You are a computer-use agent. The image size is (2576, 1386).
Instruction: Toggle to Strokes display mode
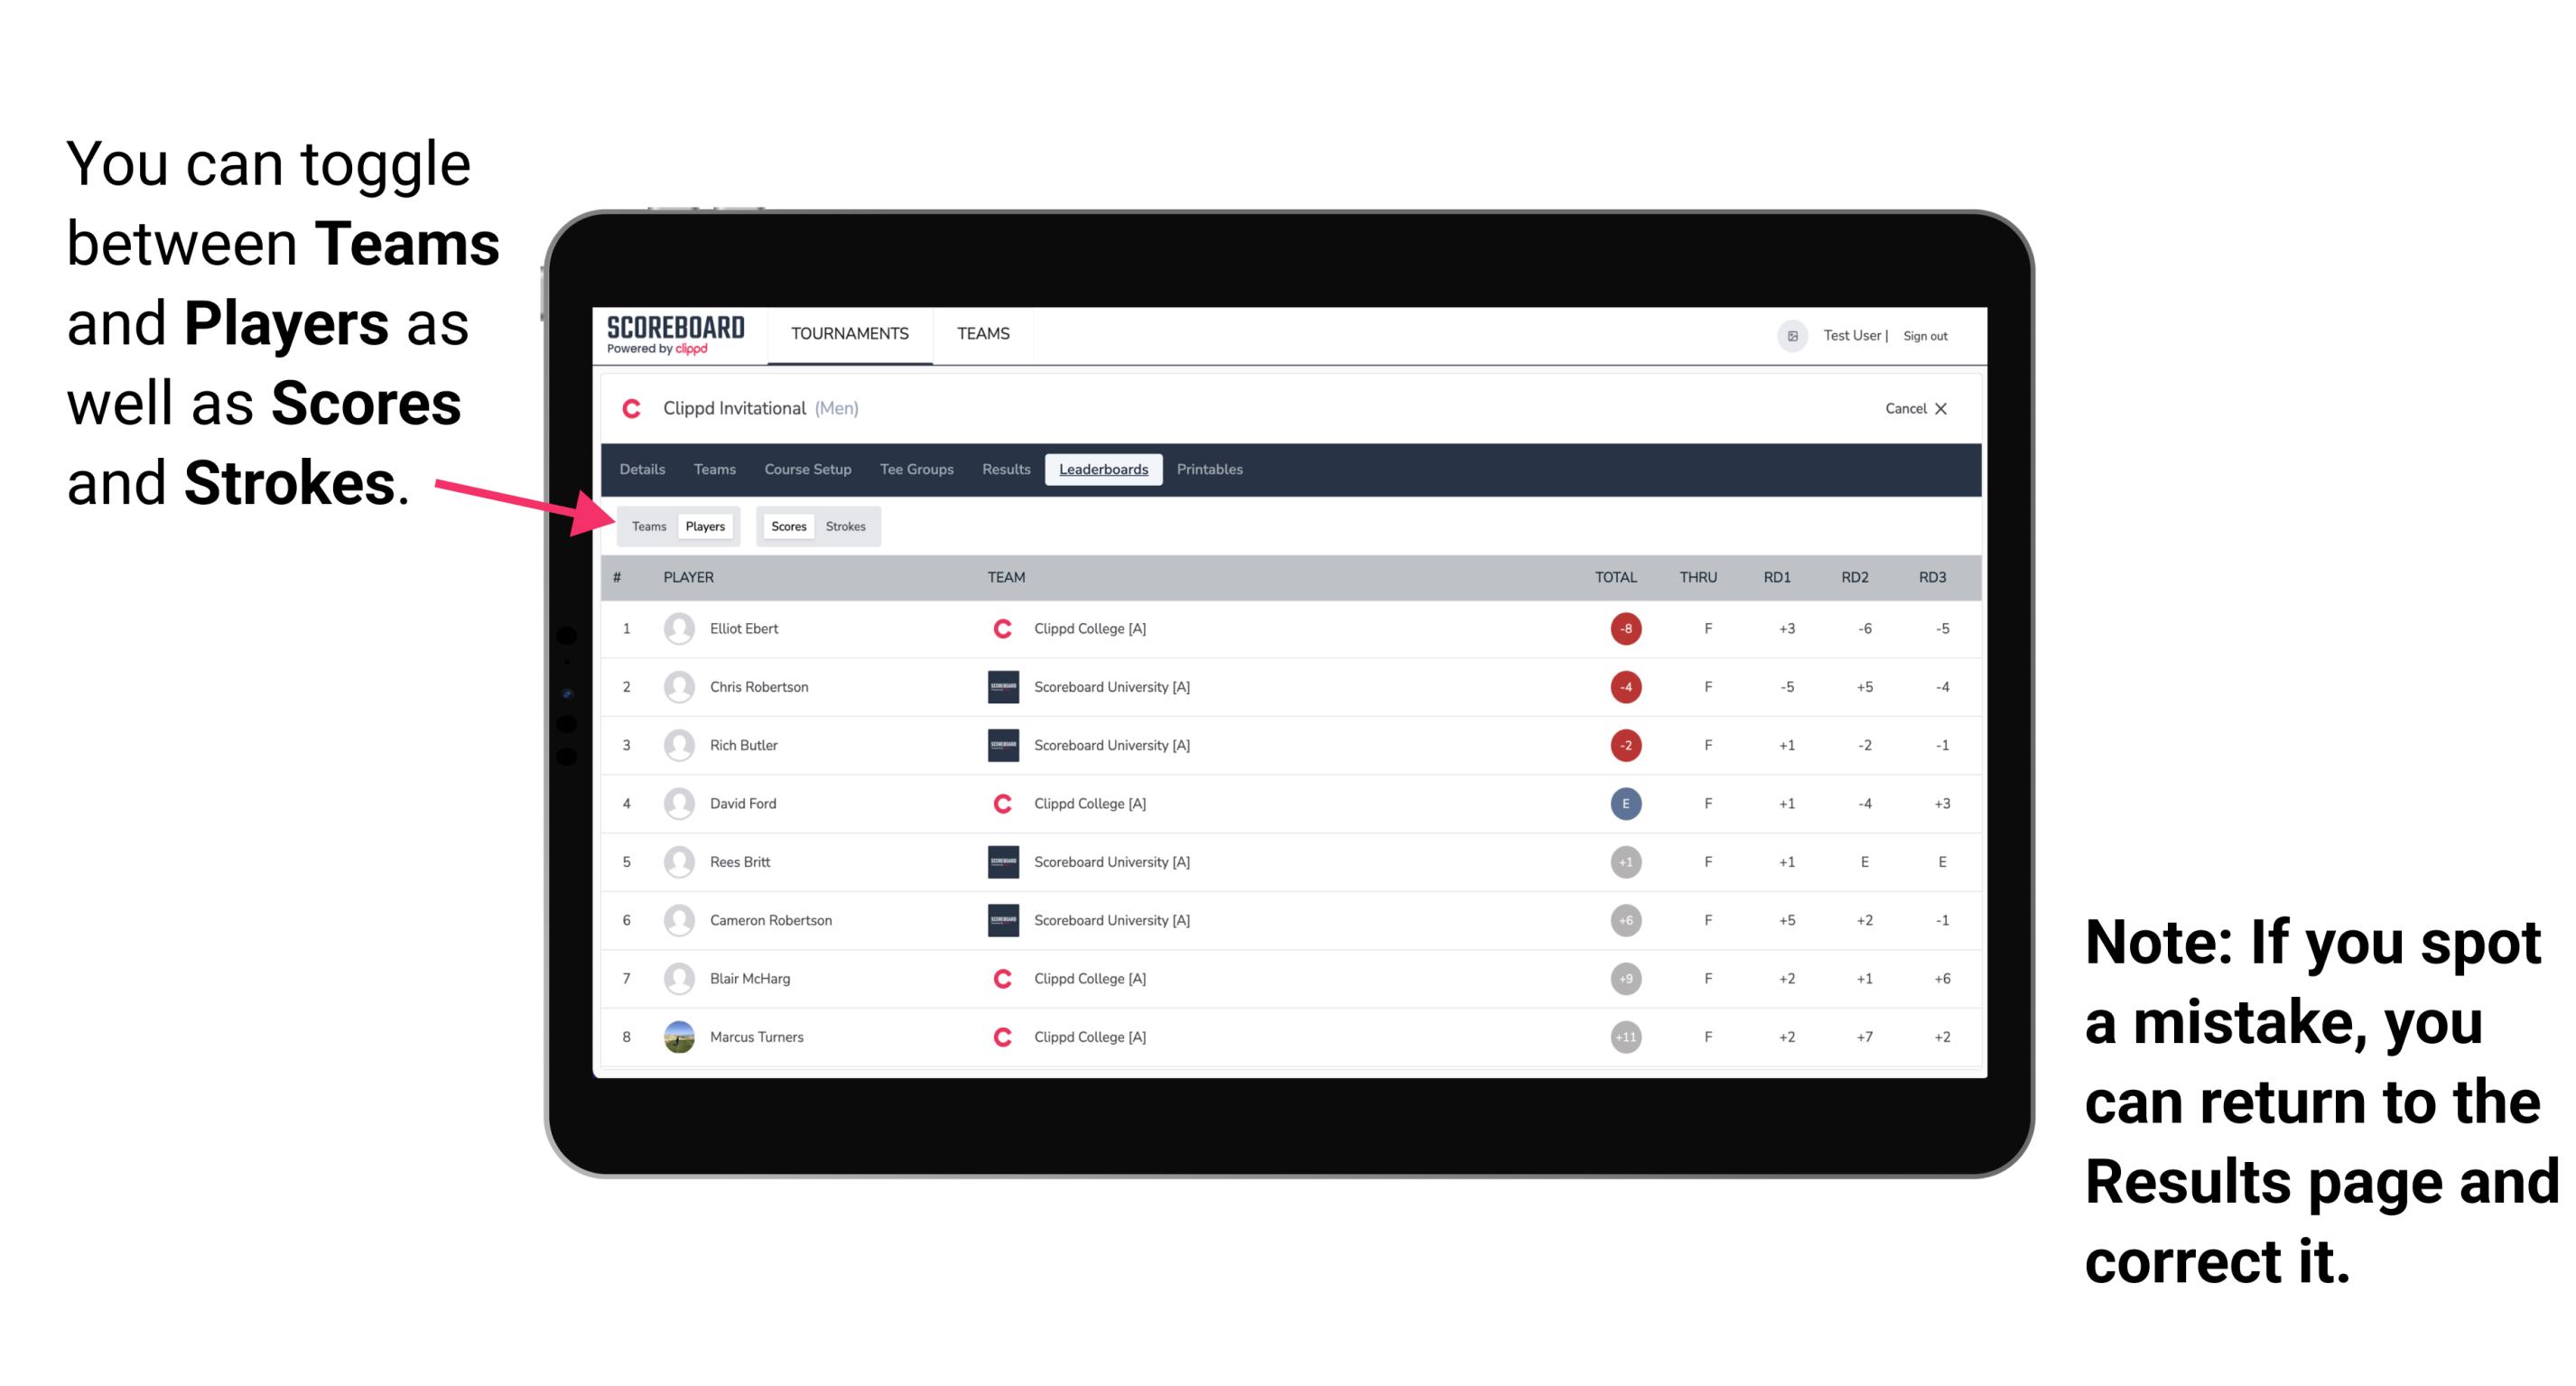[x=846, y=526]
